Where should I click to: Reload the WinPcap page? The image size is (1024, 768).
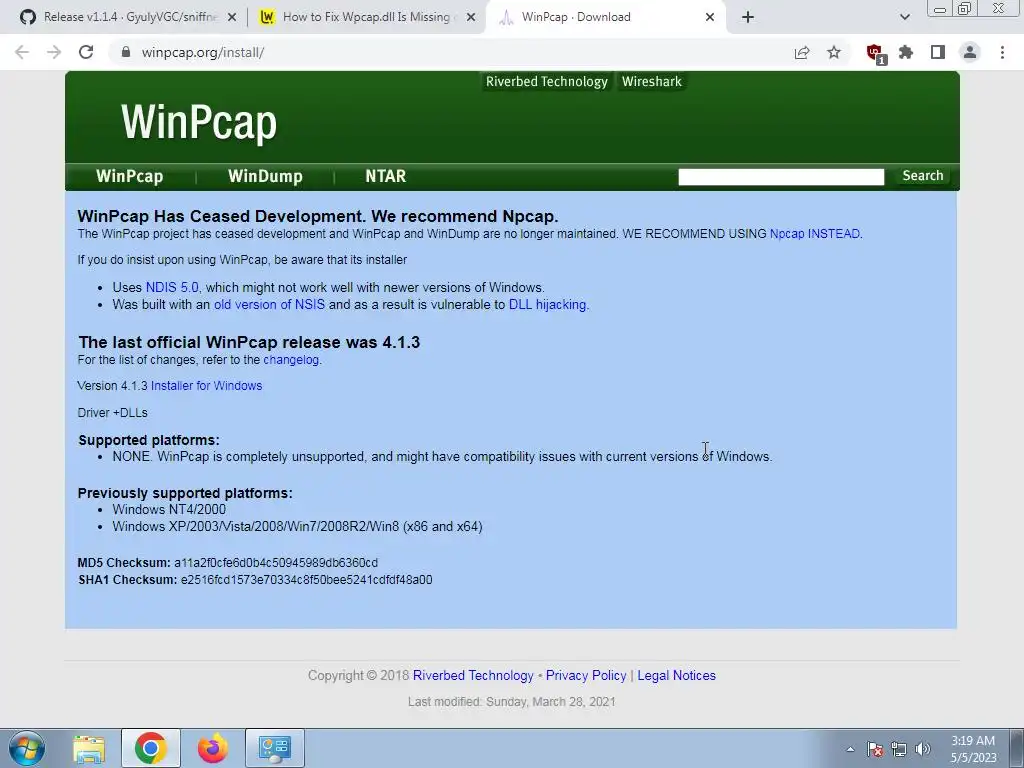click(x=86, y=52)
